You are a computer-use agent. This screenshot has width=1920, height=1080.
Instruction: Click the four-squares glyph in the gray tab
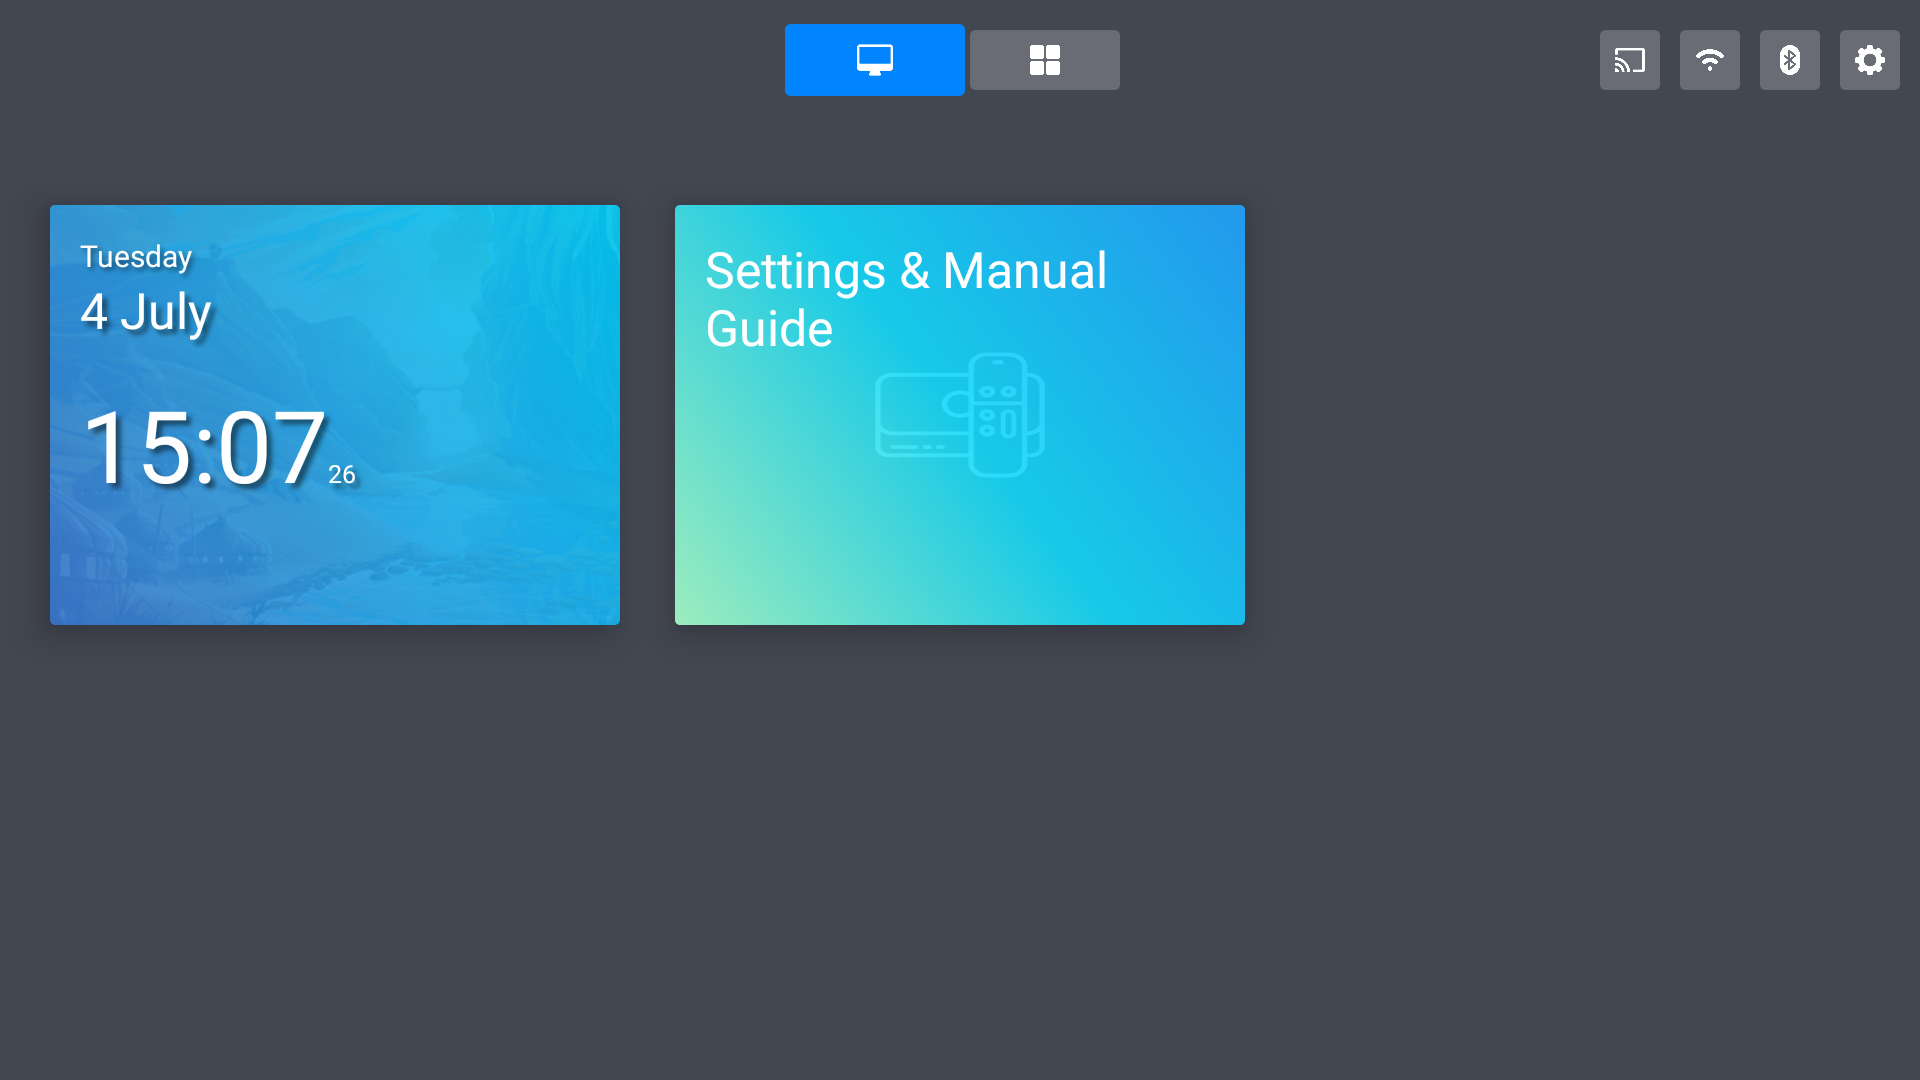click(1044, 60)
